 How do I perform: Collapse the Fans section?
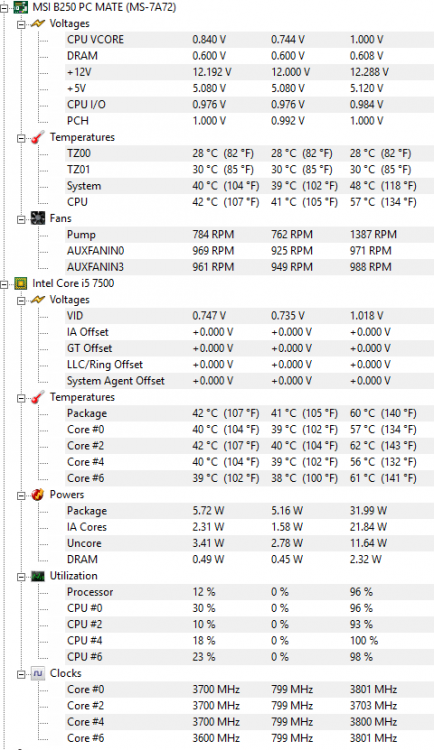coord(21,220)
